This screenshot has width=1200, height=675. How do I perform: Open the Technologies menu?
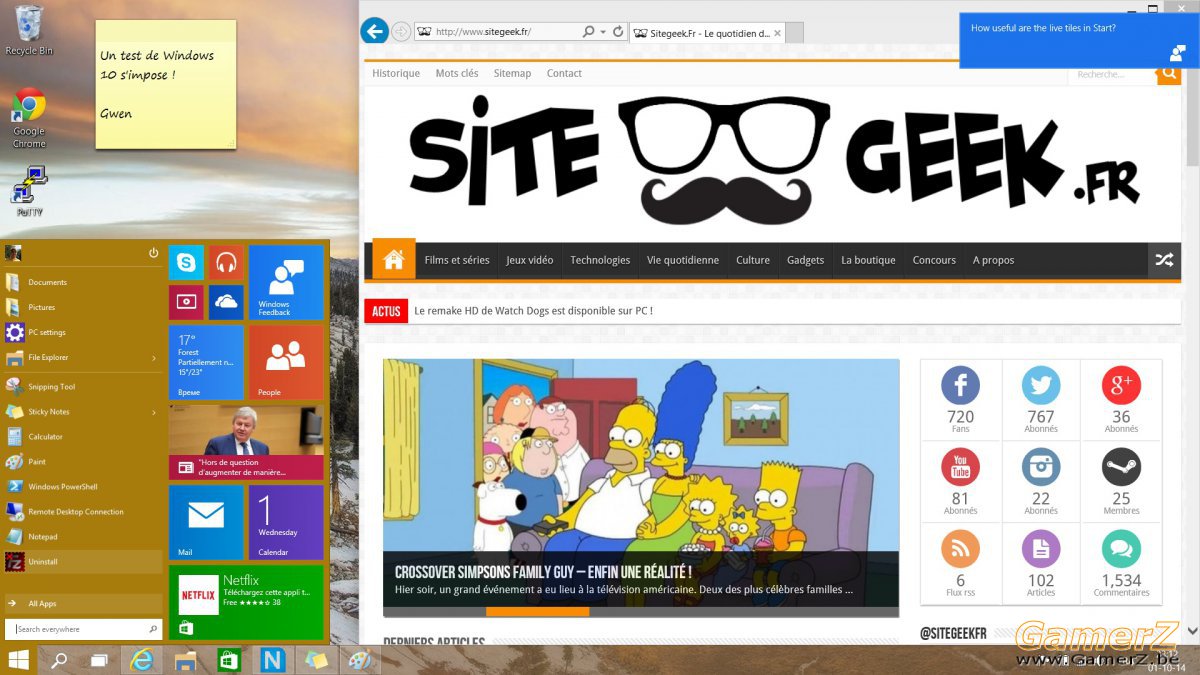point(600,260)
